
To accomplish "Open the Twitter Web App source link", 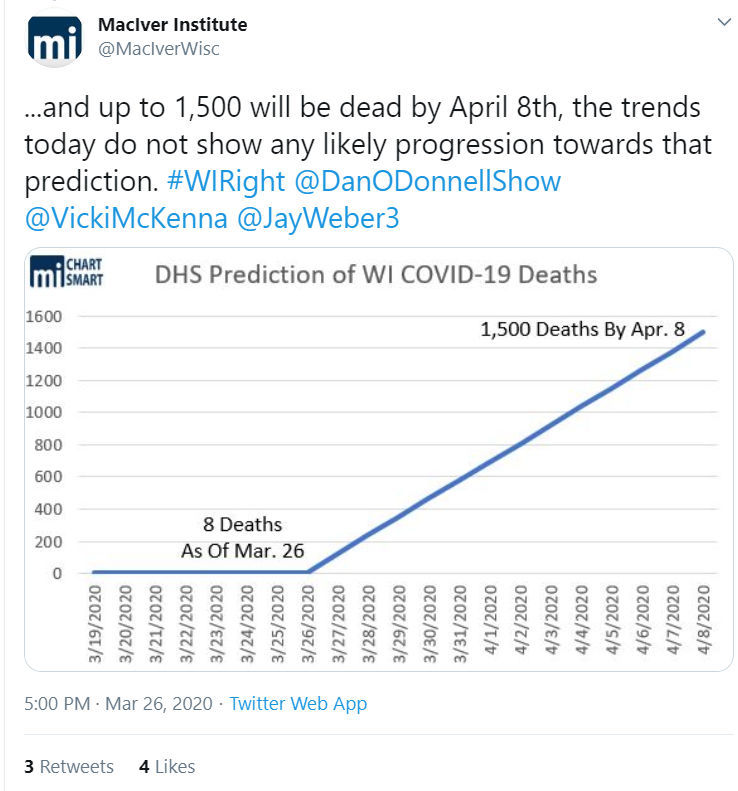I will (x=298, y=703).
